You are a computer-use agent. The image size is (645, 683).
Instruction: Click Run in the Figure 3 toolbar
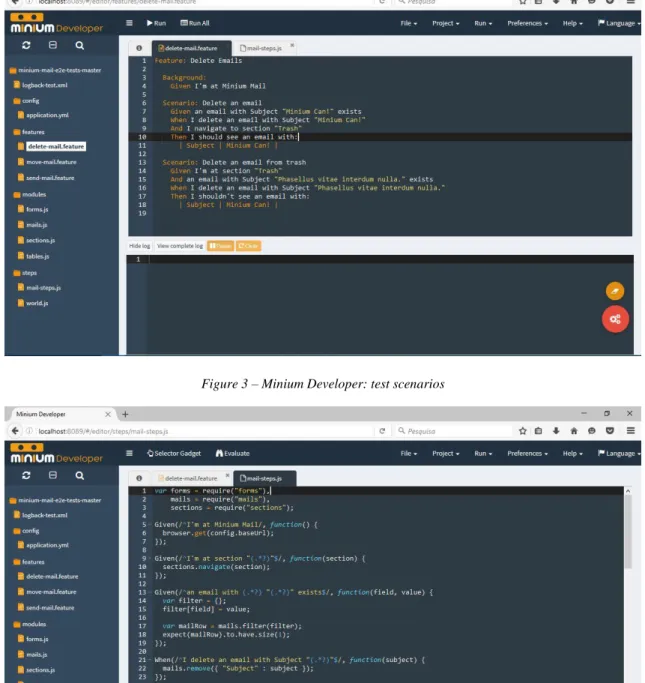click(x=156, y=23)
